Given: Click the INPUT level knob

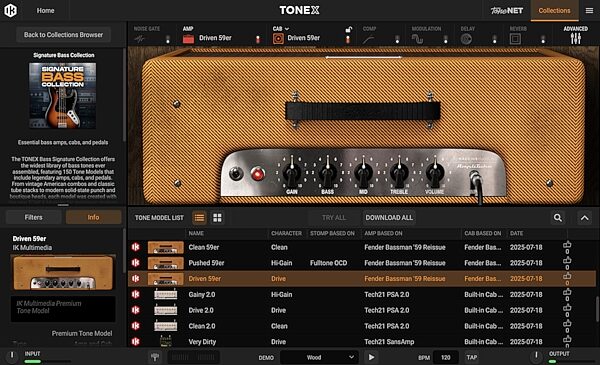Looking at the screenshot, I should [x=11, y=356].
